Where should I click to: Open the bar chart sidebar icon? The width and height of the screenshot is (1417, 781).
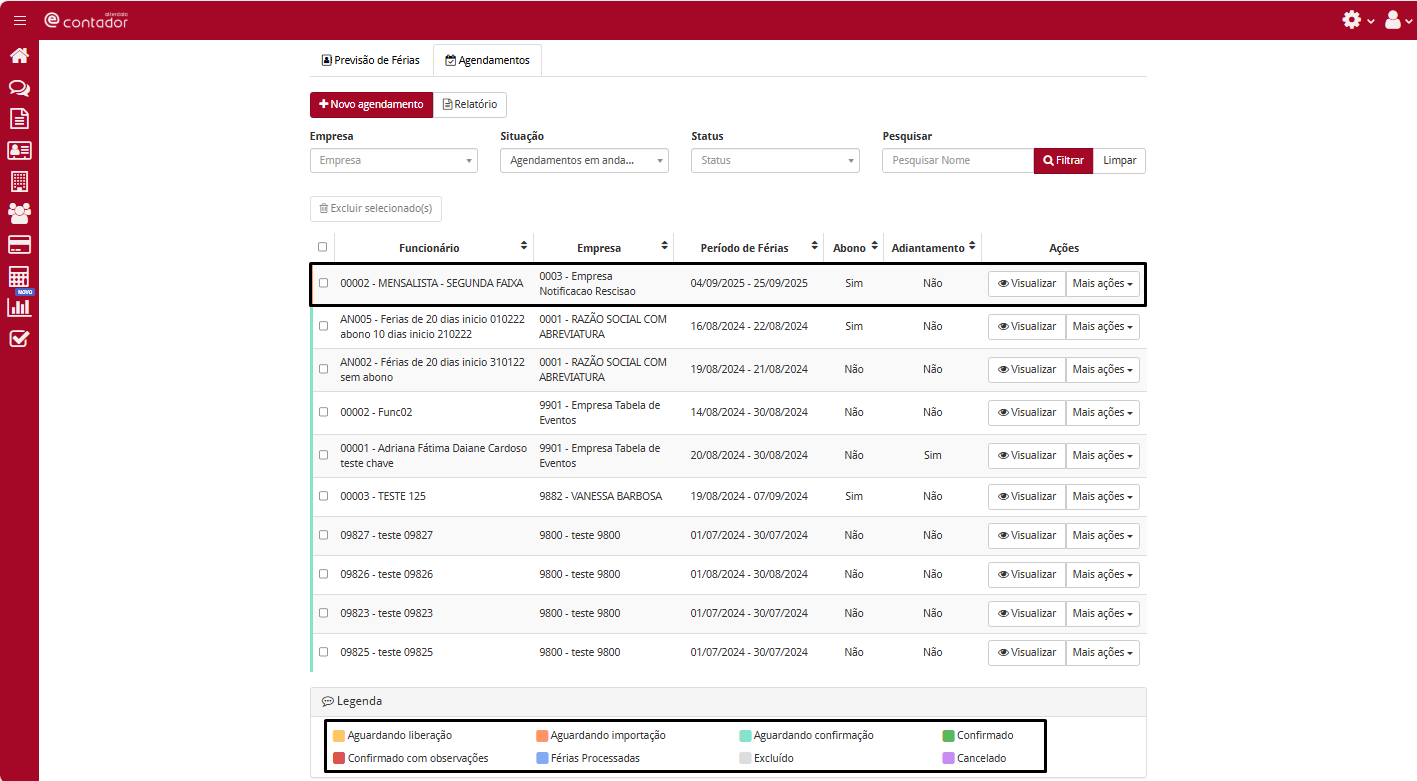(19, 308)
